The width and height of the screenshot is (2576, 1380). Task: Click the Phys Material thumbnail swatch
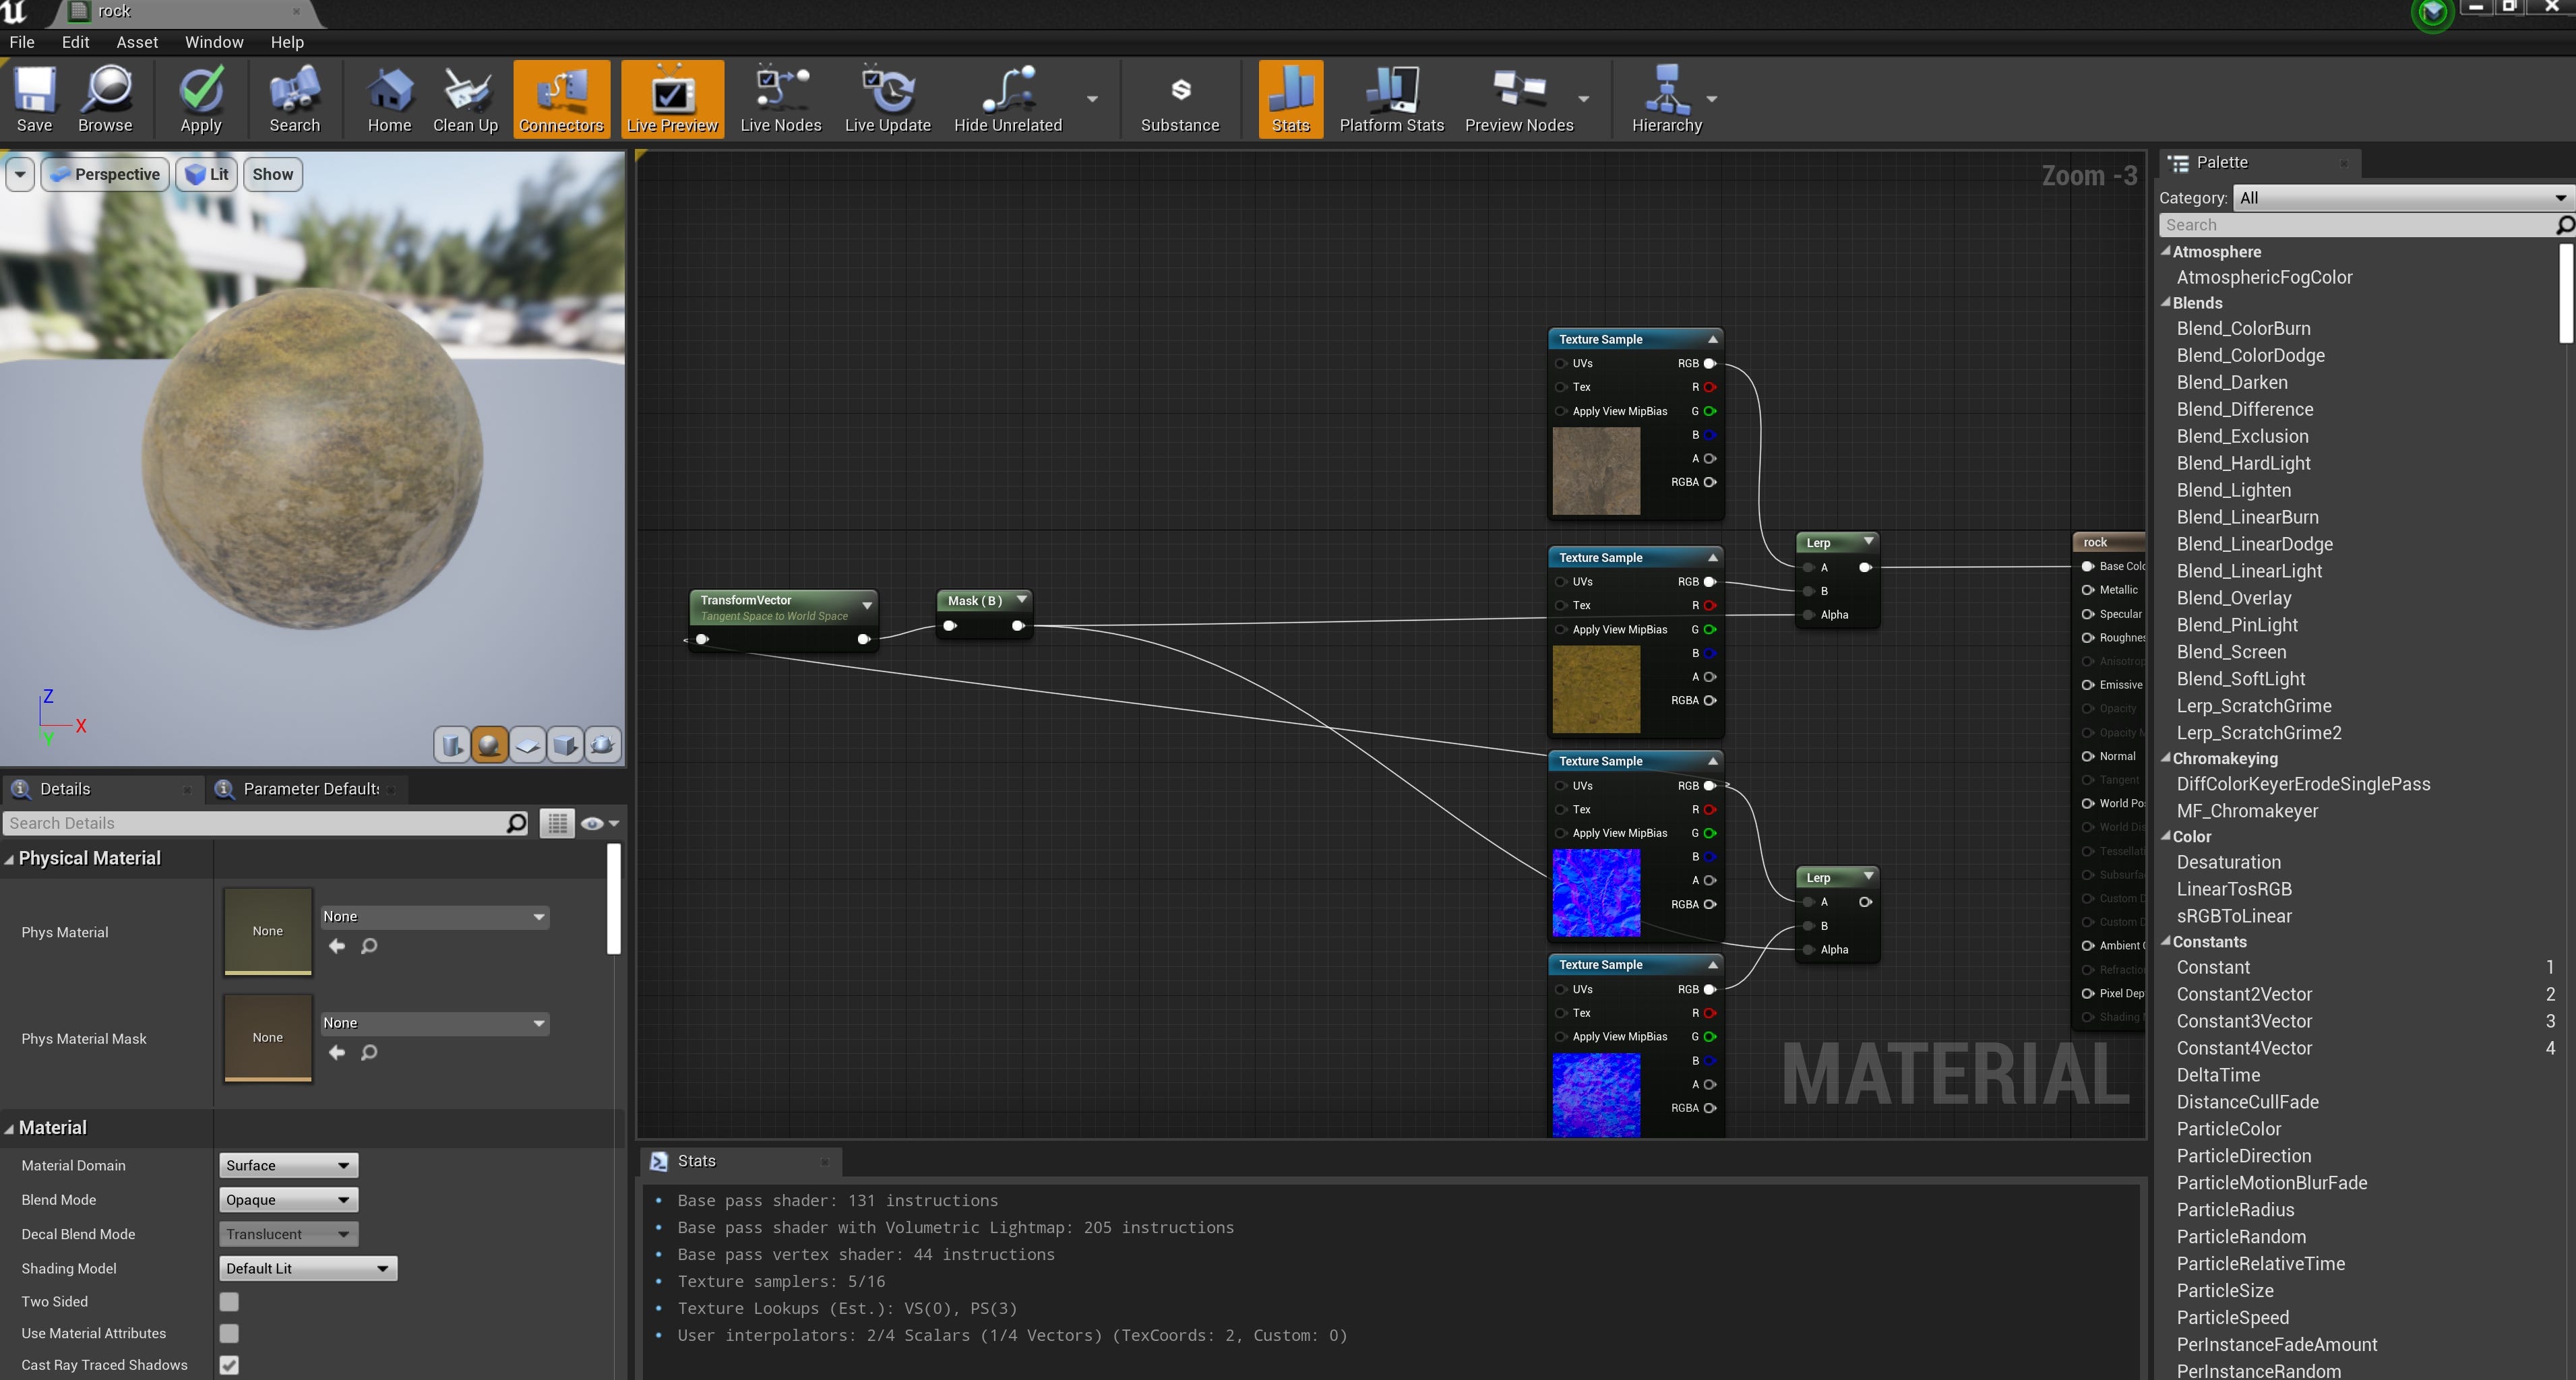268,930
